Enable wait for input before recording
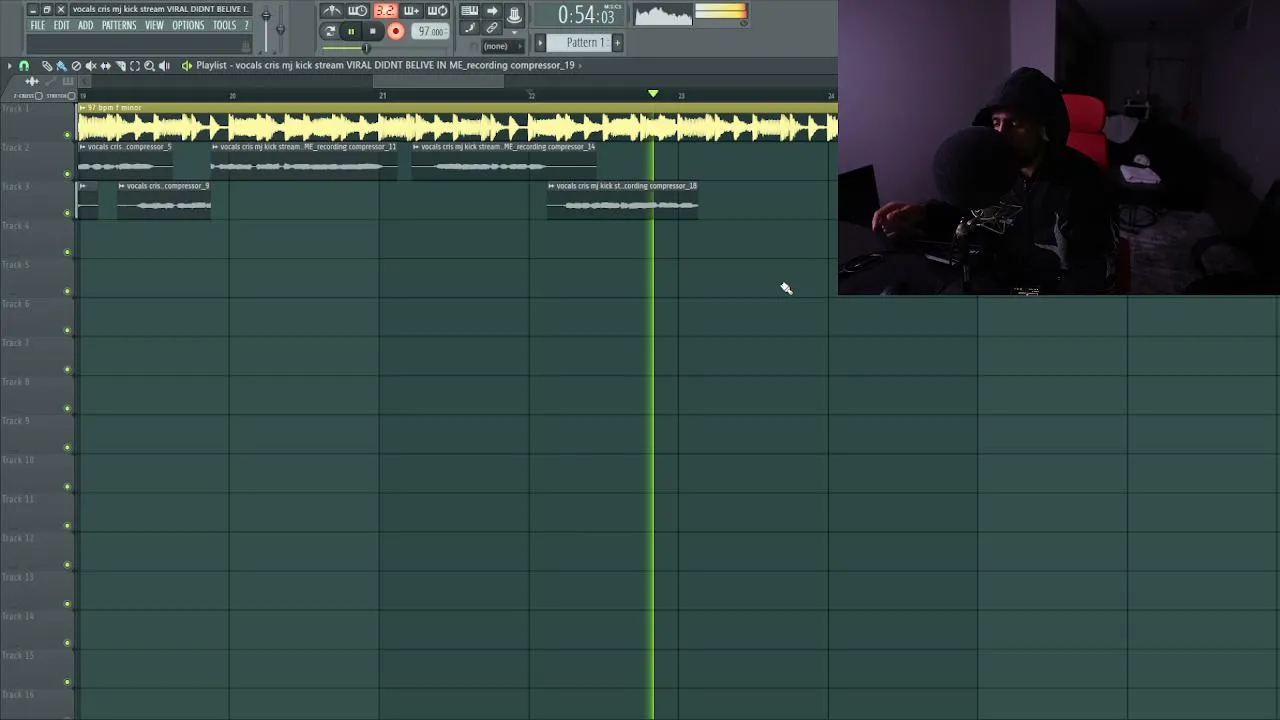 [x=357, y=11]
